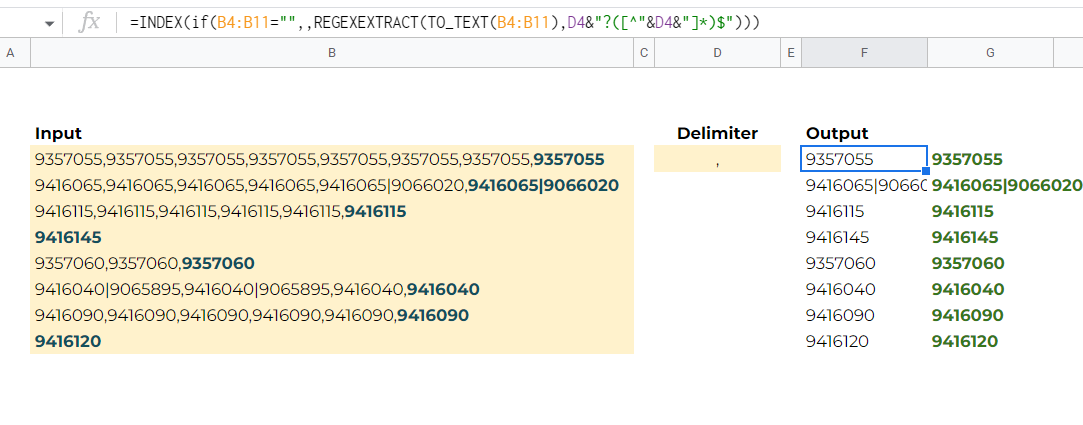1083x425 pixels.
Task: Select column F output cell 9357060
Action: coord(863,263)
